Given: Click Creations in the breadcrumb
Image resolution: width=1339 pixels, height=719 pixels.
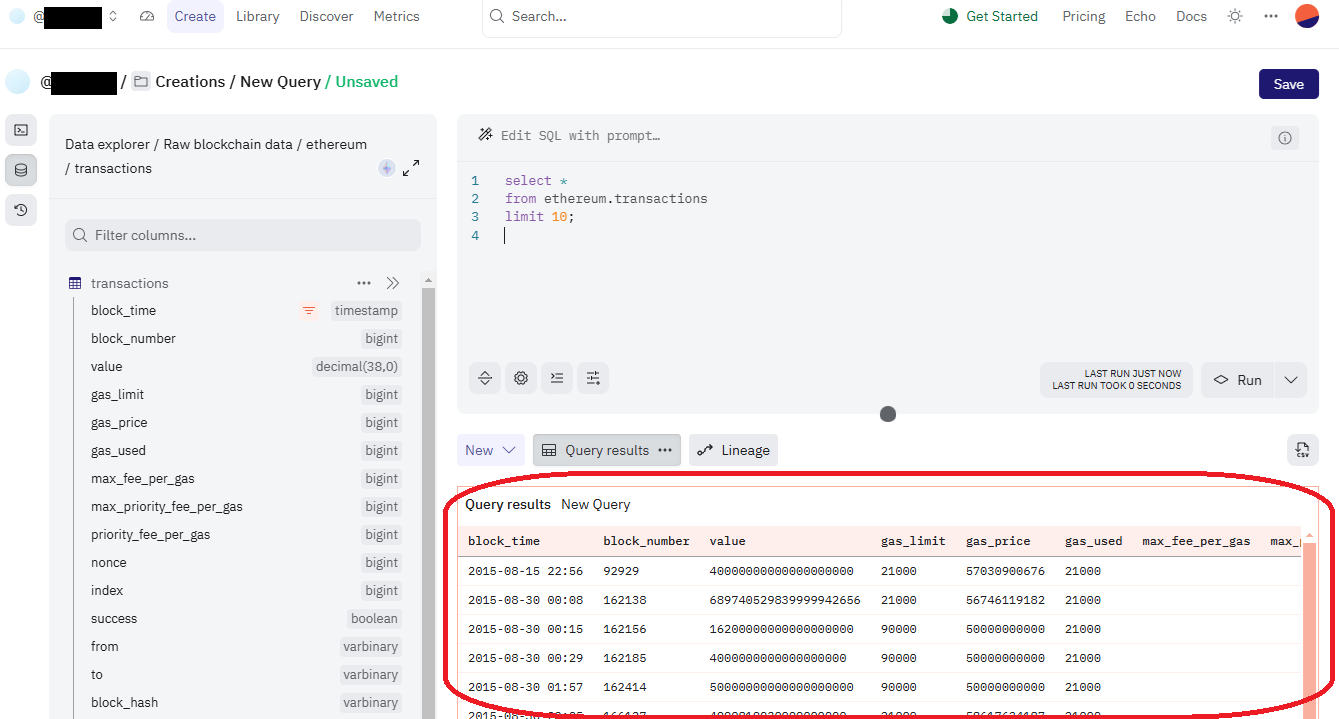Looking at the screenshot, I should click(x=190, y=82).
